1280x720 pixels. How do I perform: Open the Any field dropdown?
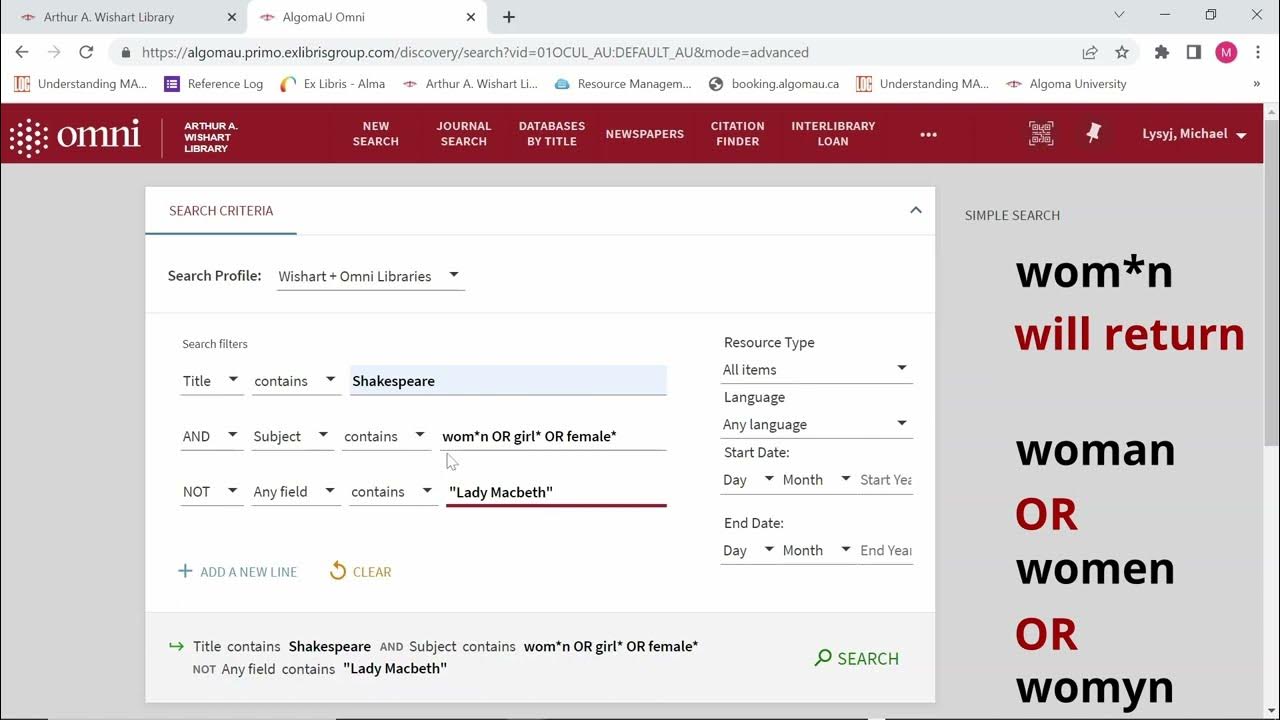pos(295,492)
